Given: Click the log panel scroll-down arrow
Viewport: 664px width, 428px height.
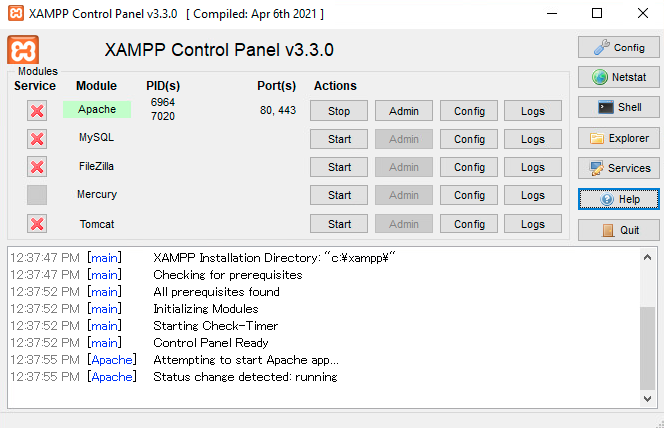Looking at the screenshot, I should pyautogui.click(x=647, y=398).
